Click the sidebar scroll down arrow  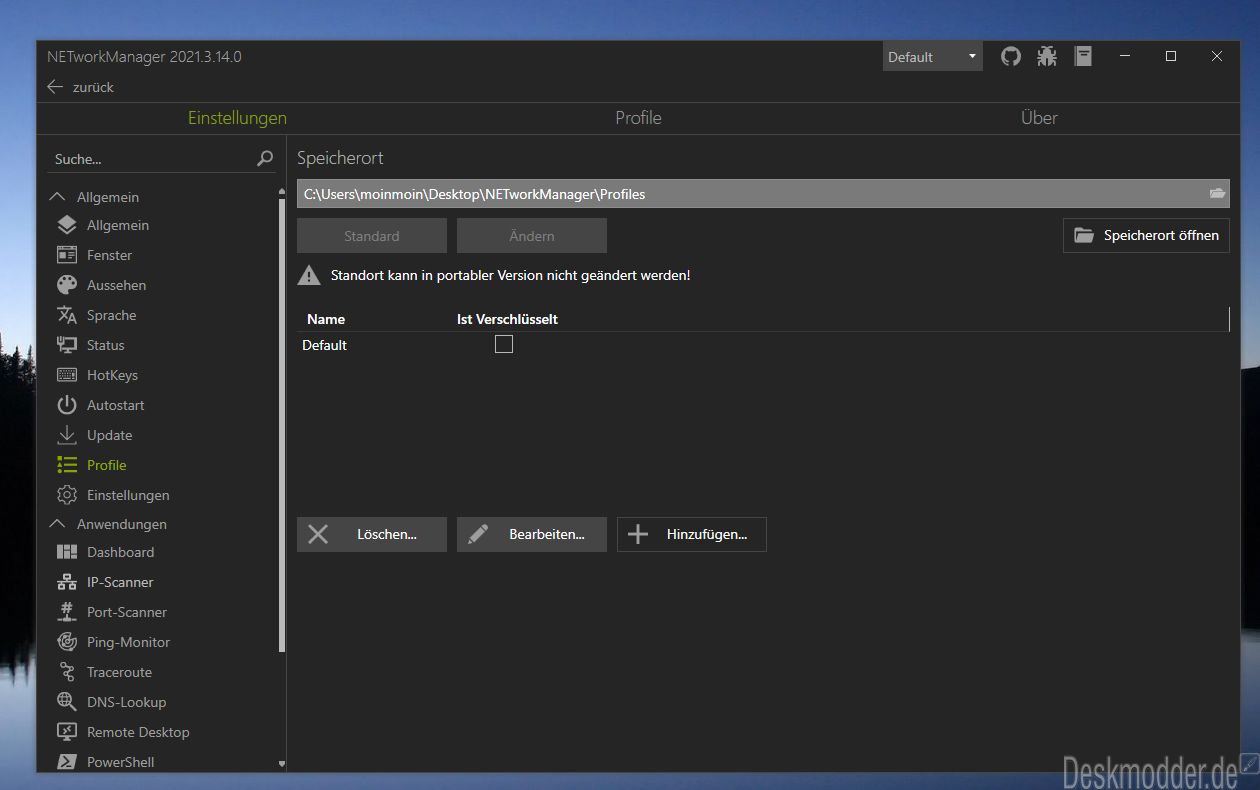point(281,763)
